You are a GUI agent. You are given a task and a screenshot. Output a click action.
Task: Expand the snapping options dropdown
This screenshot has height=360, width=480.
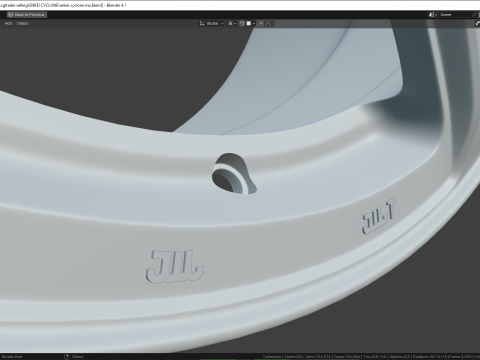click(x=251, y=23)
